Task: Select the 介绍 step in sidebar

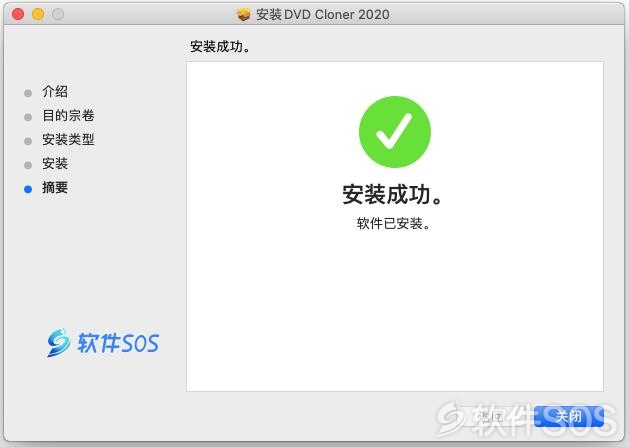Action: pos(55,91)
